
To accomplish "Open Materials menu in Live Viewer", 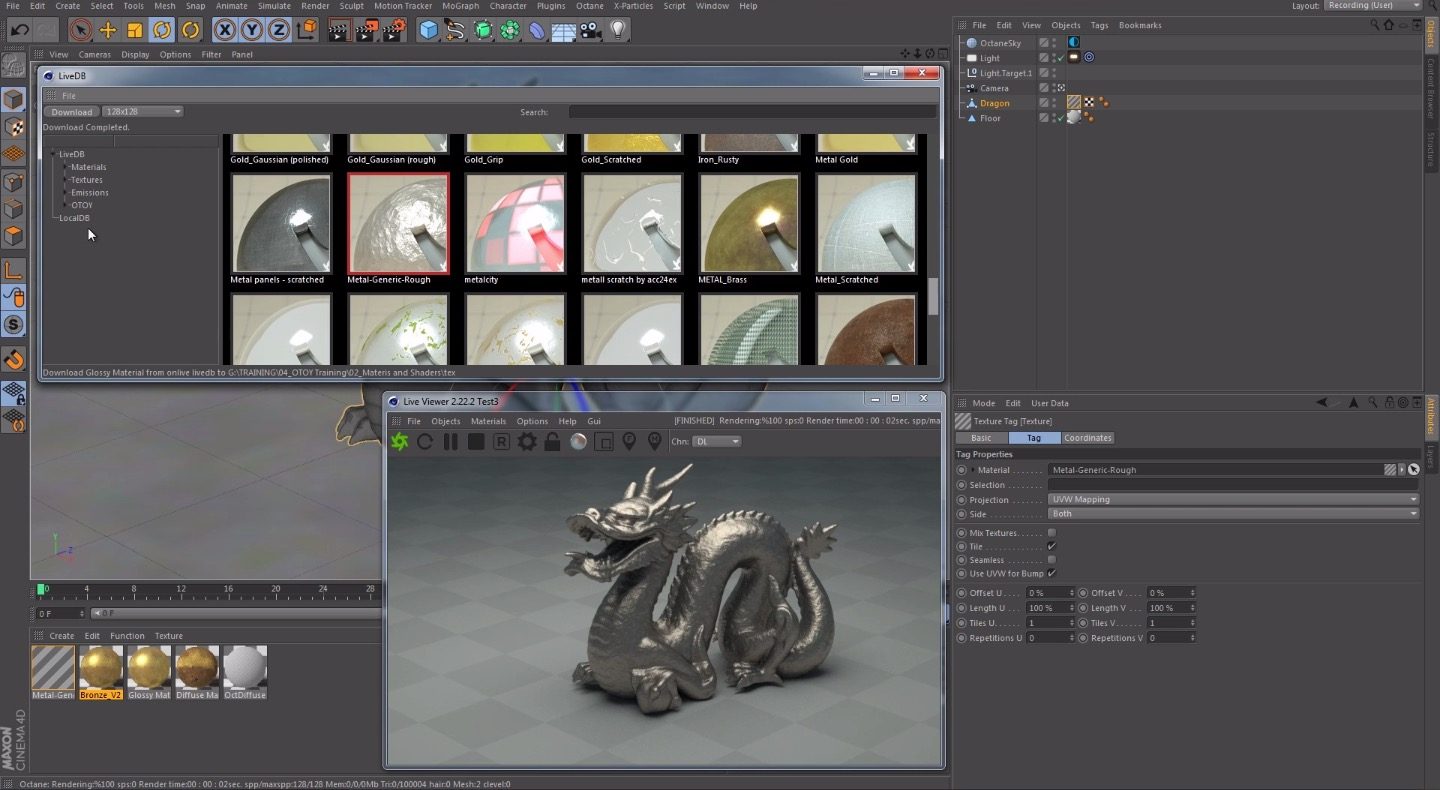I will 488,421.
